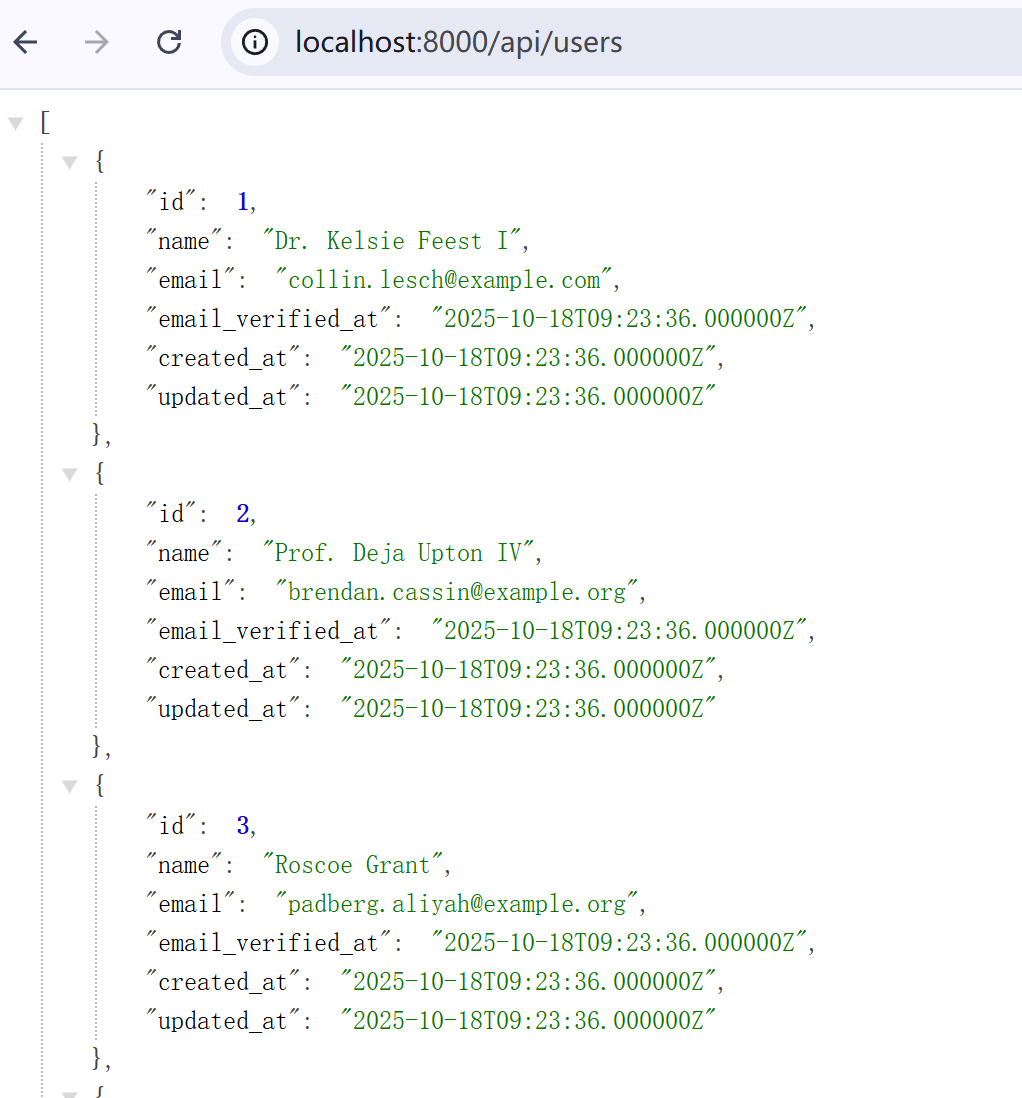View site information icon in address bar
This screenshot has width=1022, height=1098.
click(255, 42)
